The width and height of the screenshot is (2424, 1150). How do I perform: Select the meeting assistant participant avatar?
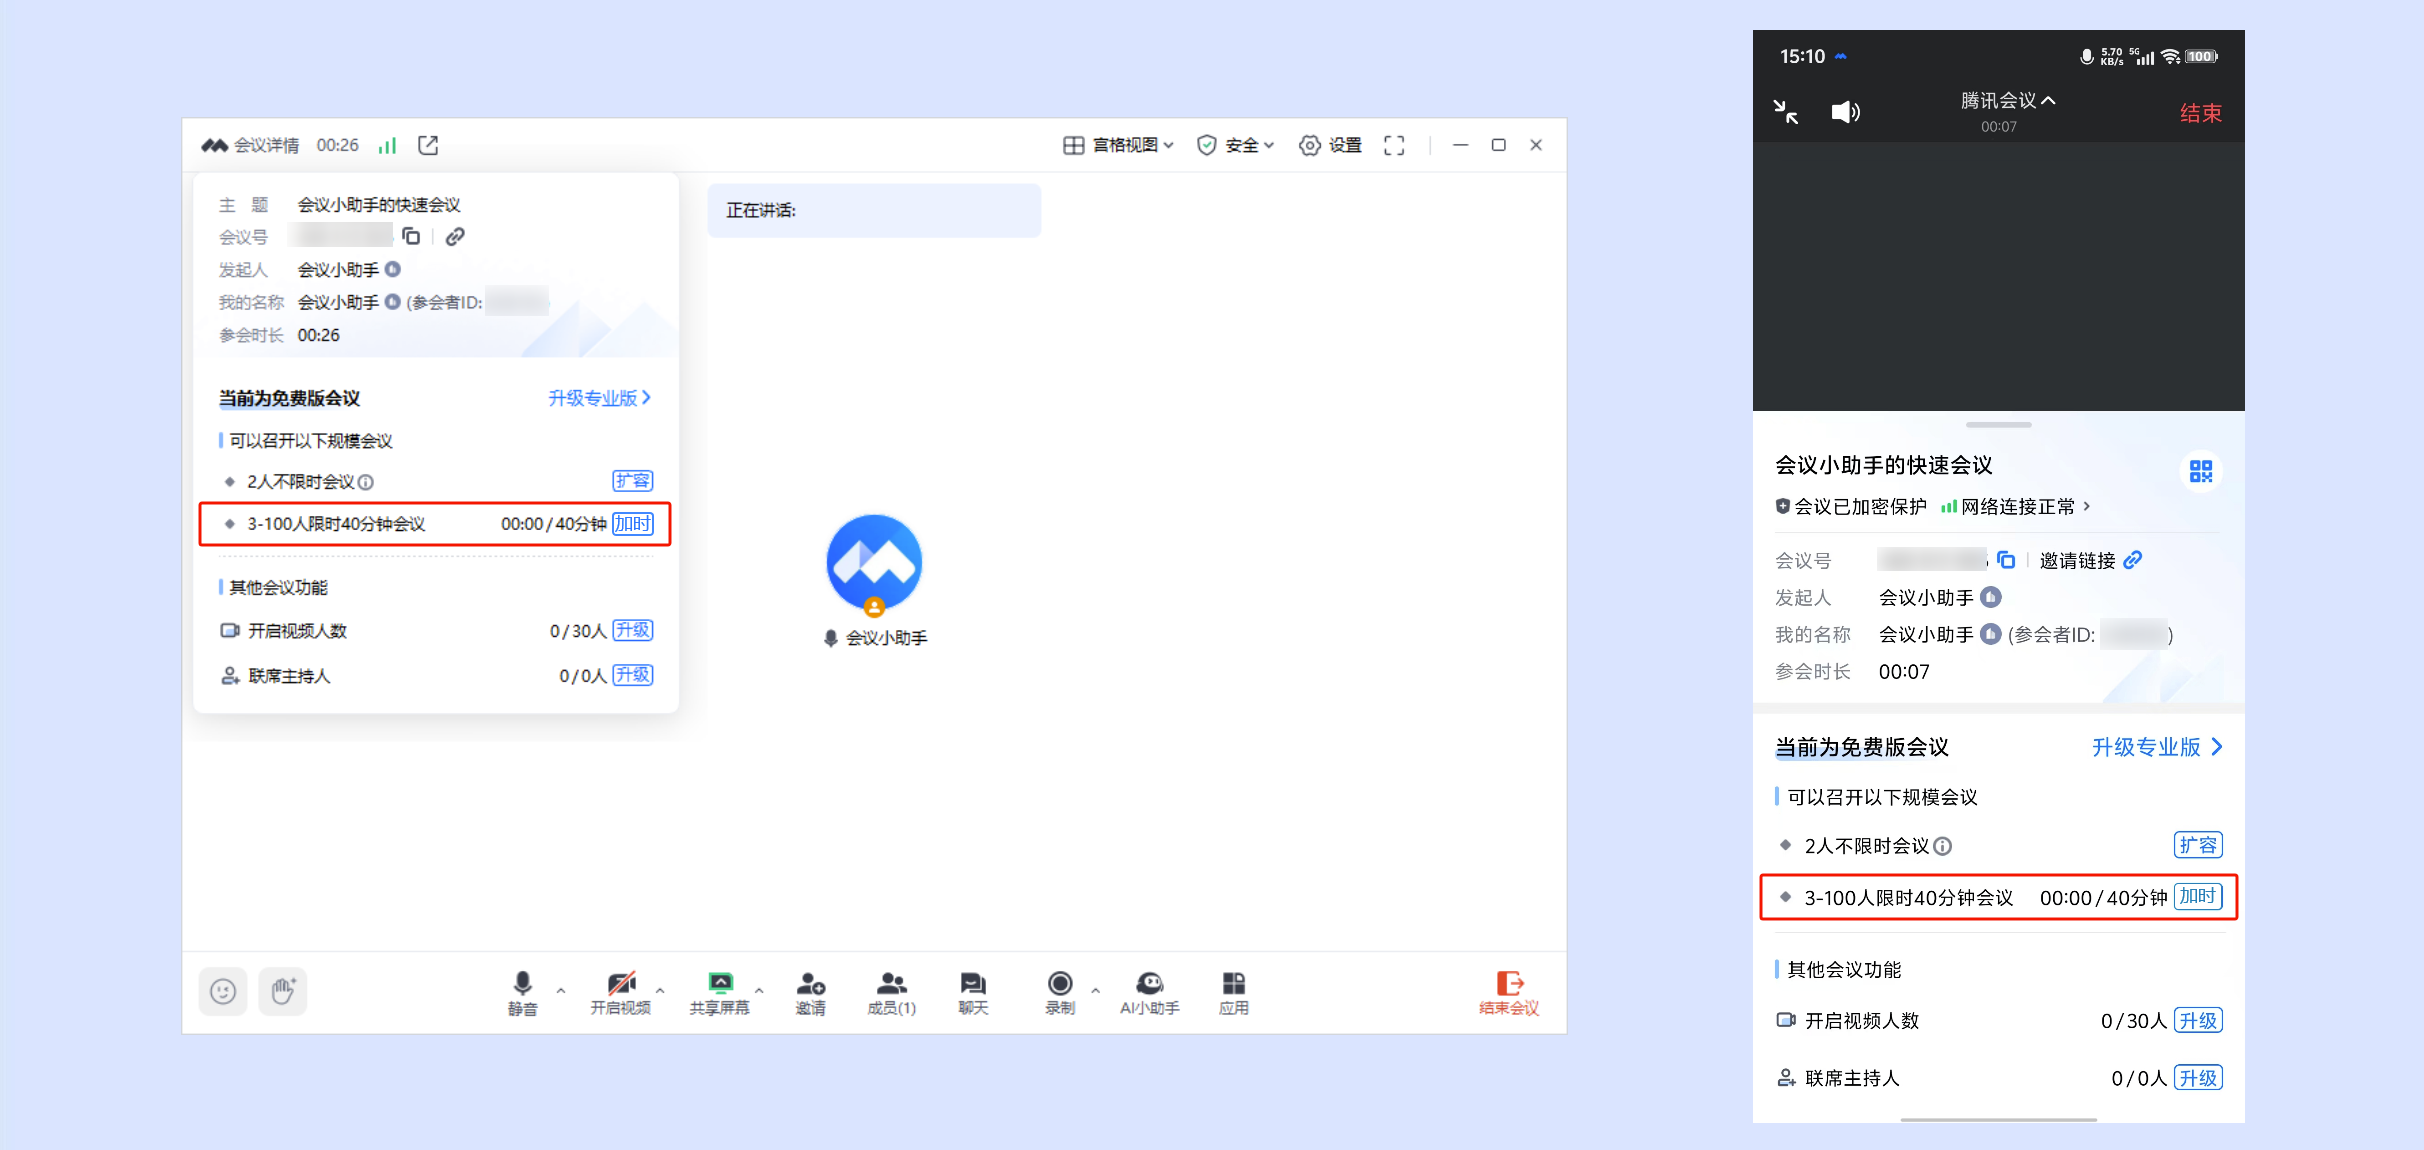(x=874, y=563)
